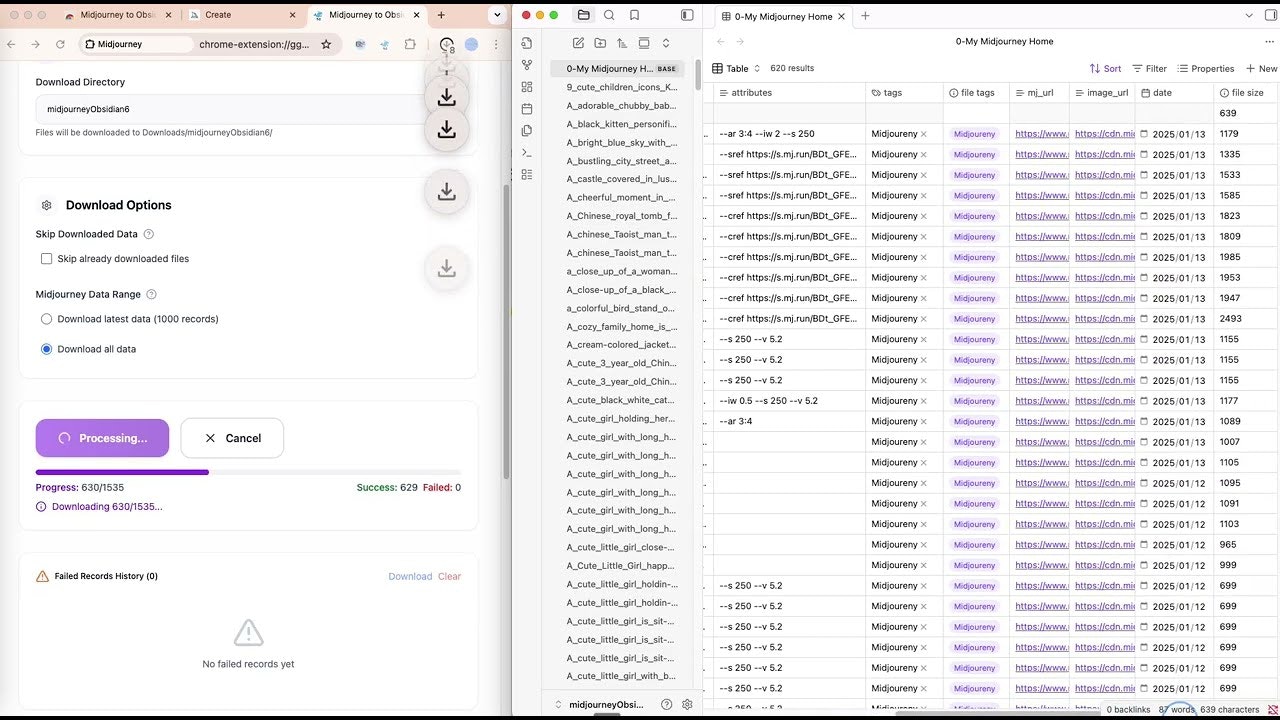Click the date column header

1174,92
